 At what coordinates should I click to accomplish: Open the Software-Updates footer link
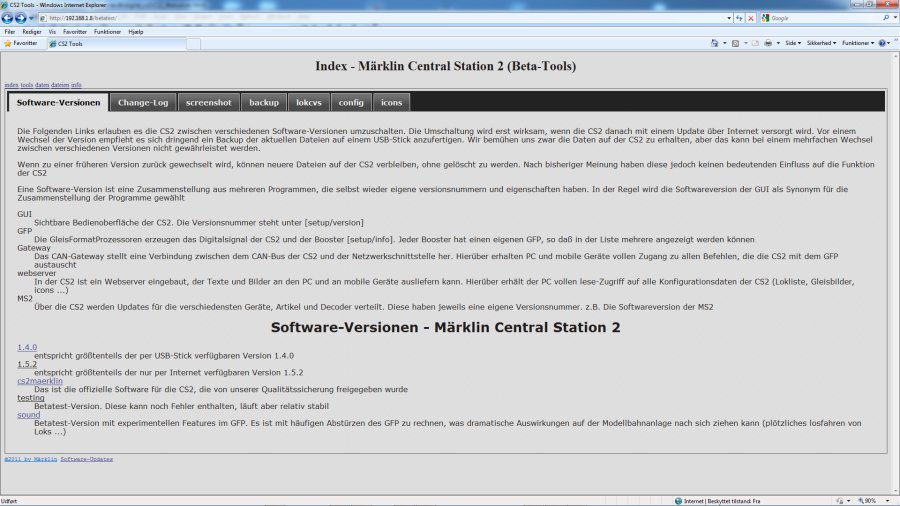87,459
